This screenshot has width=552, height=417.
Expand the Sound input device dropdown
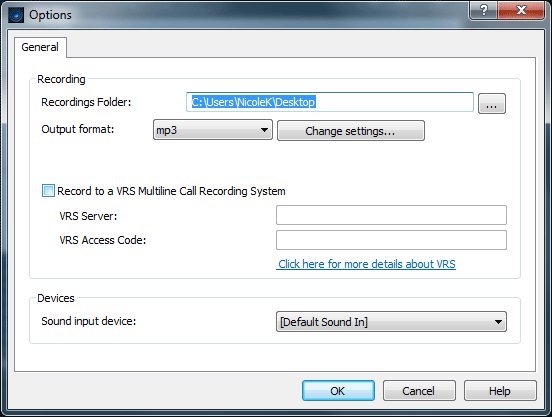point(391,322)
